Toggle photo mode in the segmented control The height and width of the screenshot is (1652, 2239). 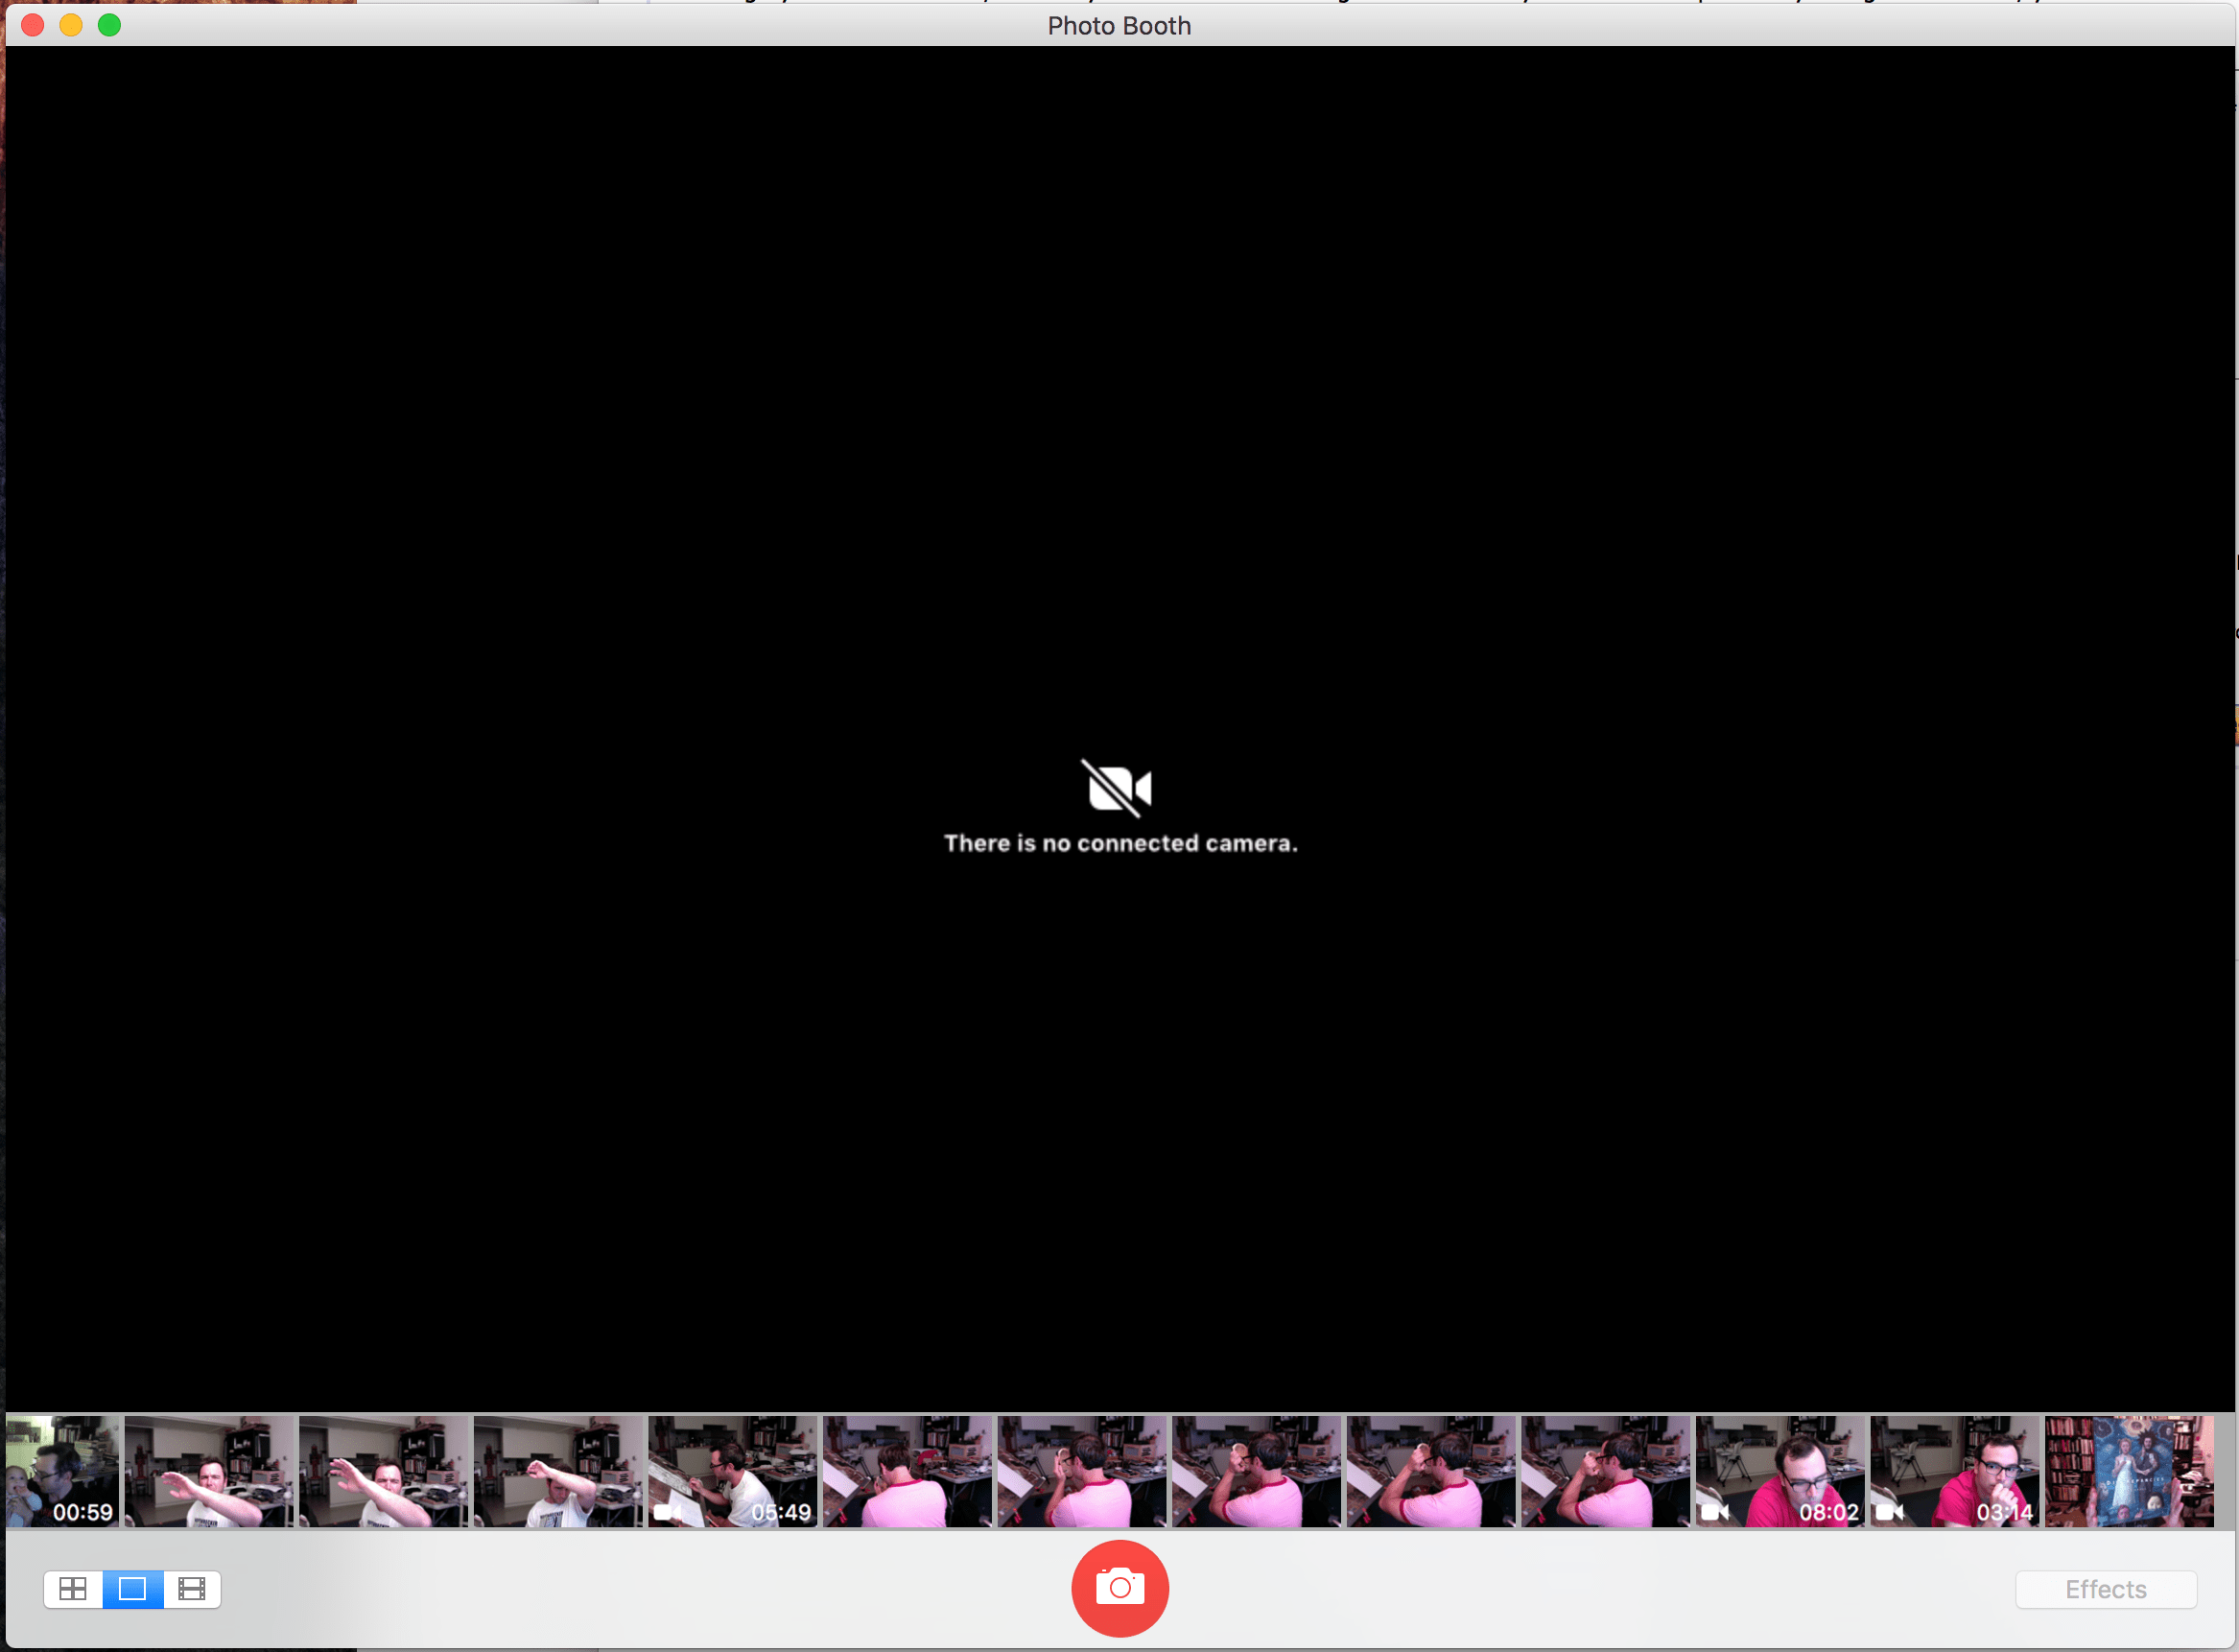click(x=131, y=1589)
